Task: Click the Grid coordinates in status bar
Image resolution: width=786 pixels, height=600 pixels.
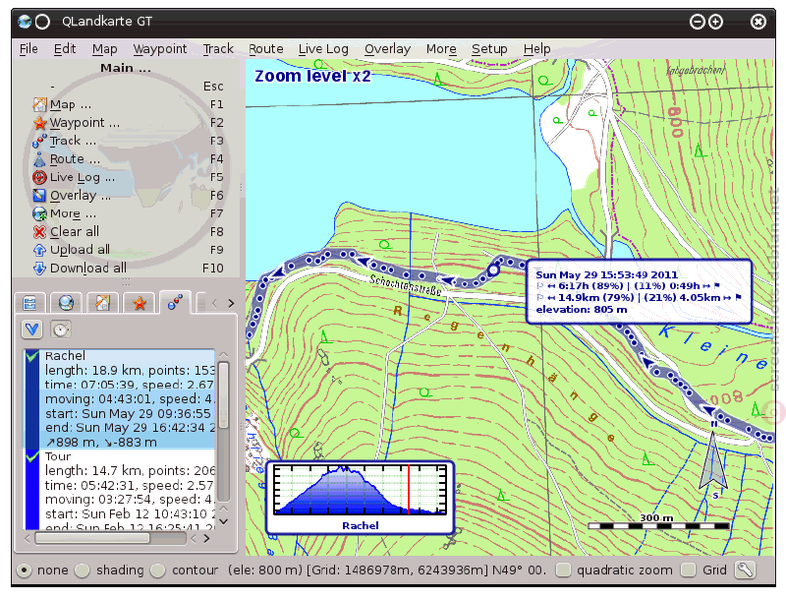Action: [397, 570]
